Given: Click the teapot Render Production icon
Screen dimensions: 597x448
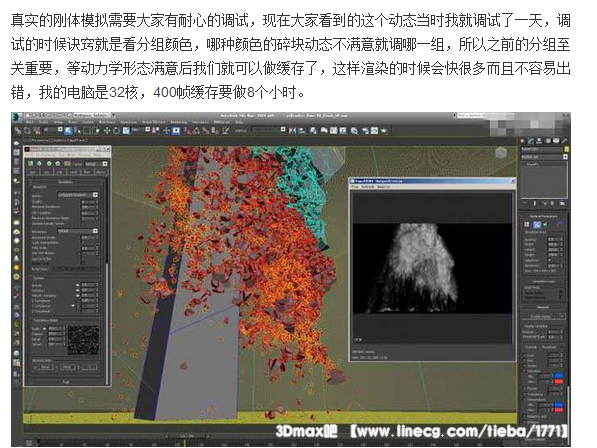Looking at the screenshot, I should (x=384, y=131).
